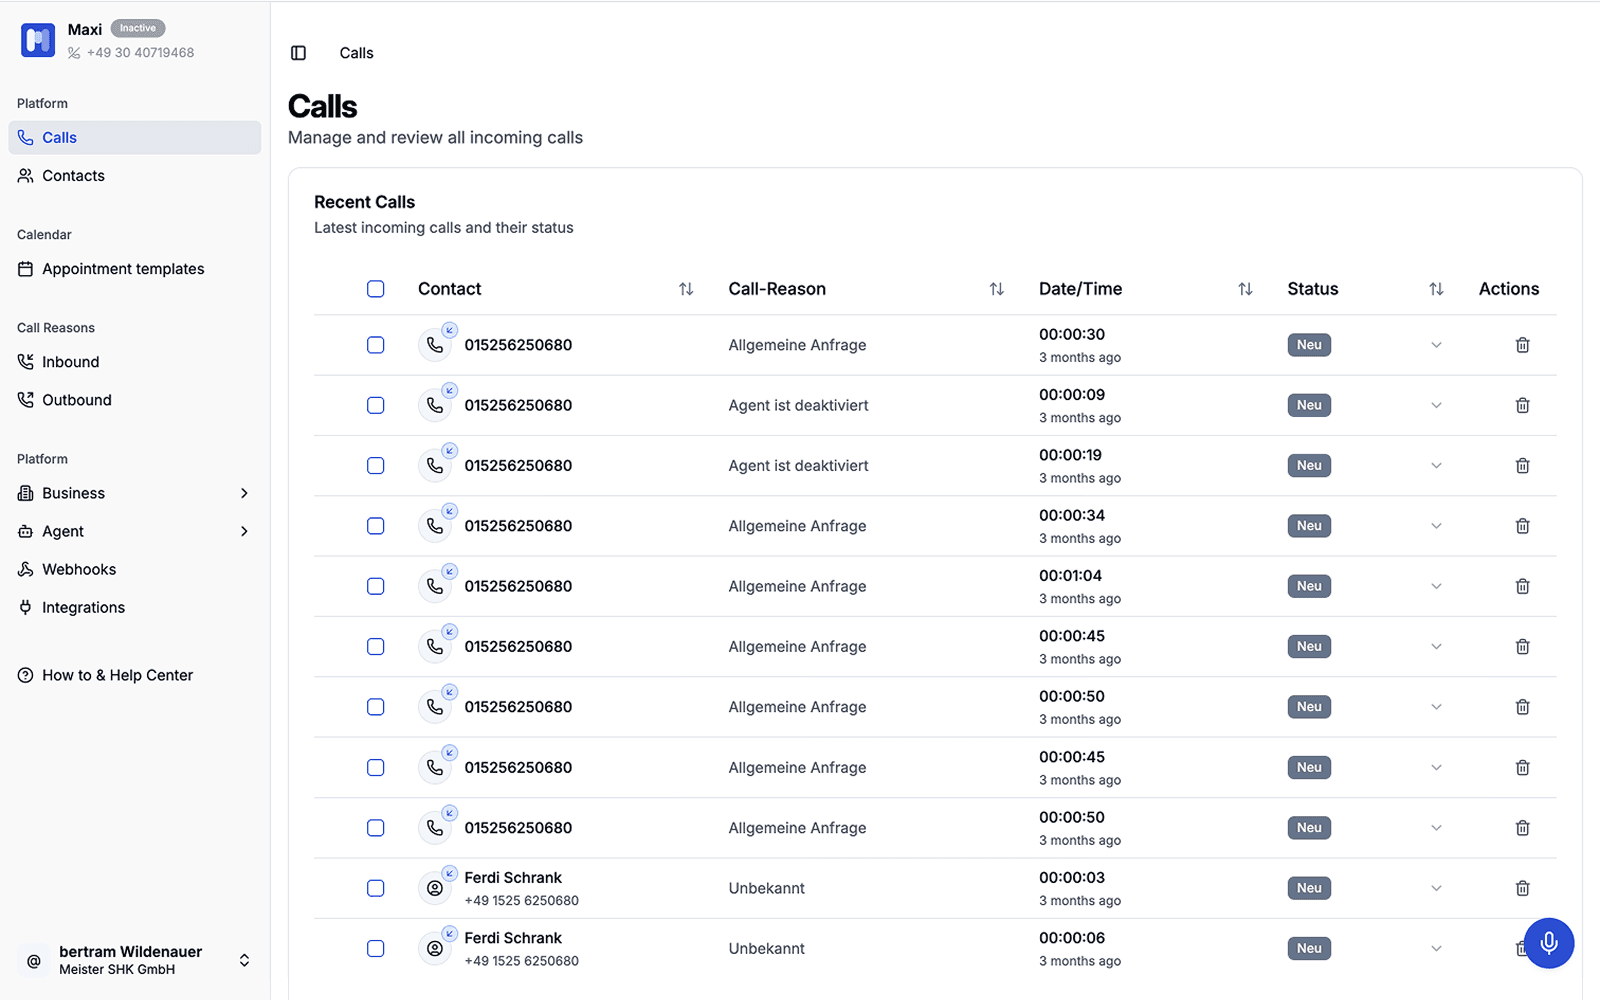Click the Date/Time column header
This screenshot has width=1600, height=1000.
point(1080,289)
